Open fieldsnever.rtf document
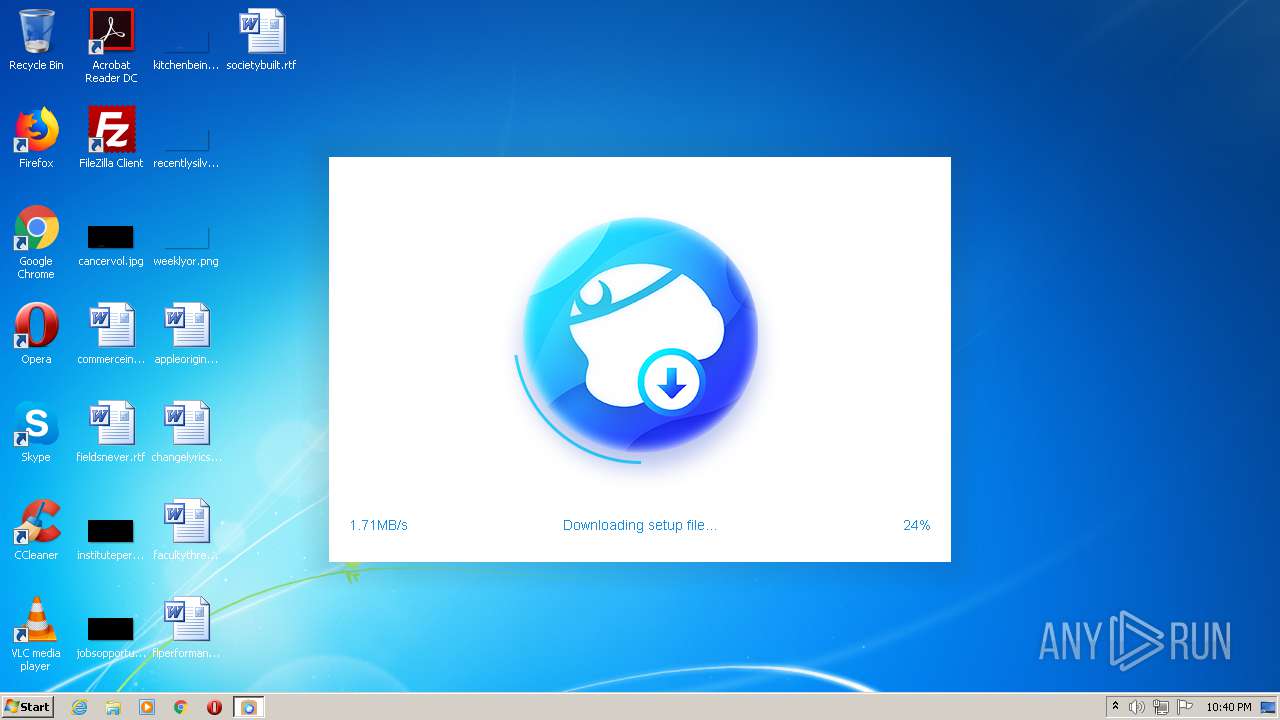The height and width of the screenshot is (720, 1280). 111,432
